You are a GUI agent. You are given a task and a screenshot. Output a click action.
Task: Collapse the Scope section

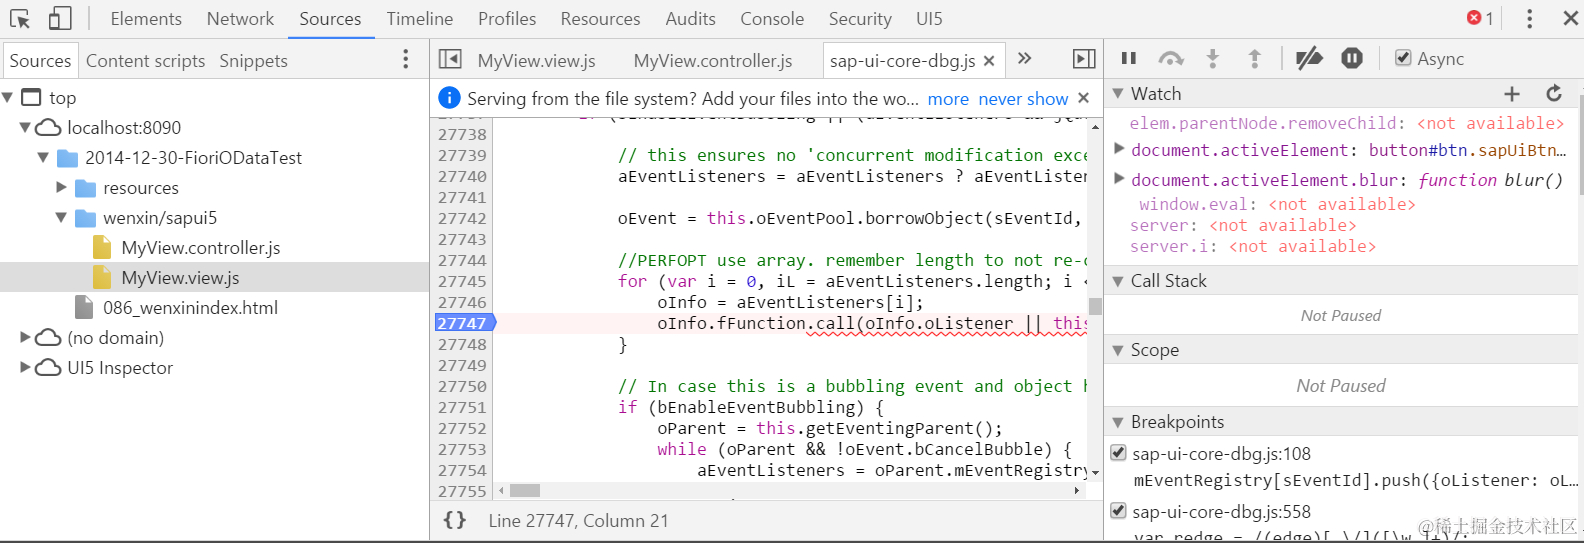pyautogui.click(x=1118, y=350)
